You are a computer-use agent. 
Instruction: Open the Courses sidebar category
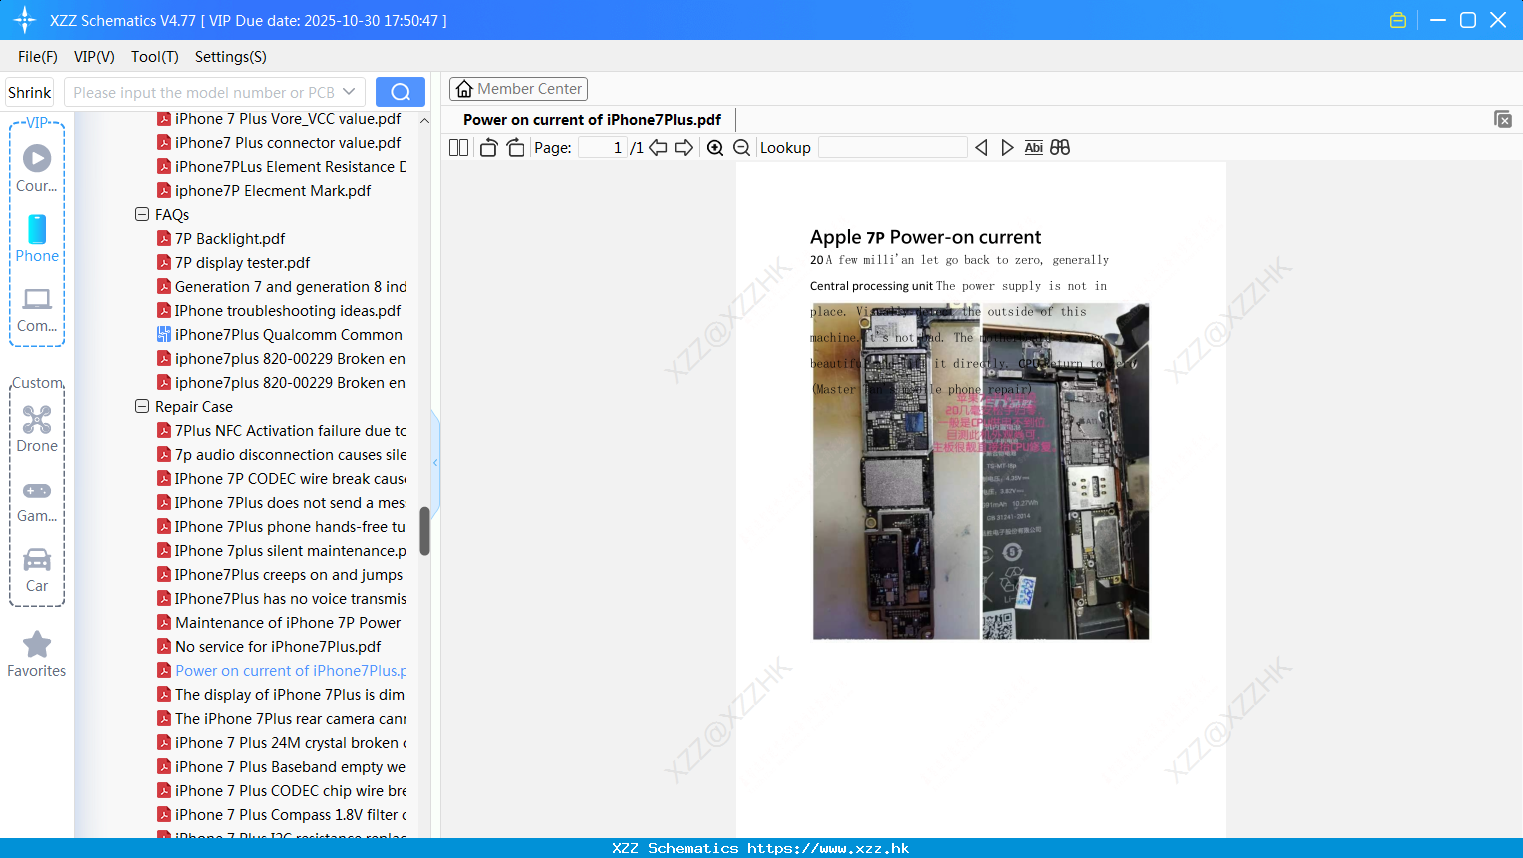pos(37,168)
